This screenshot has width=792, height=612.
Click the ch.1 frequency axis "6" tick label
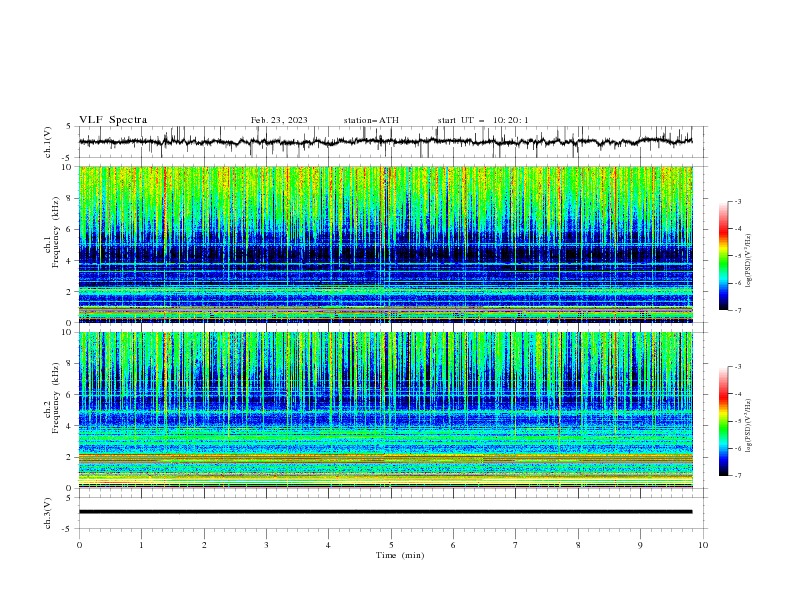pos(70,230)
